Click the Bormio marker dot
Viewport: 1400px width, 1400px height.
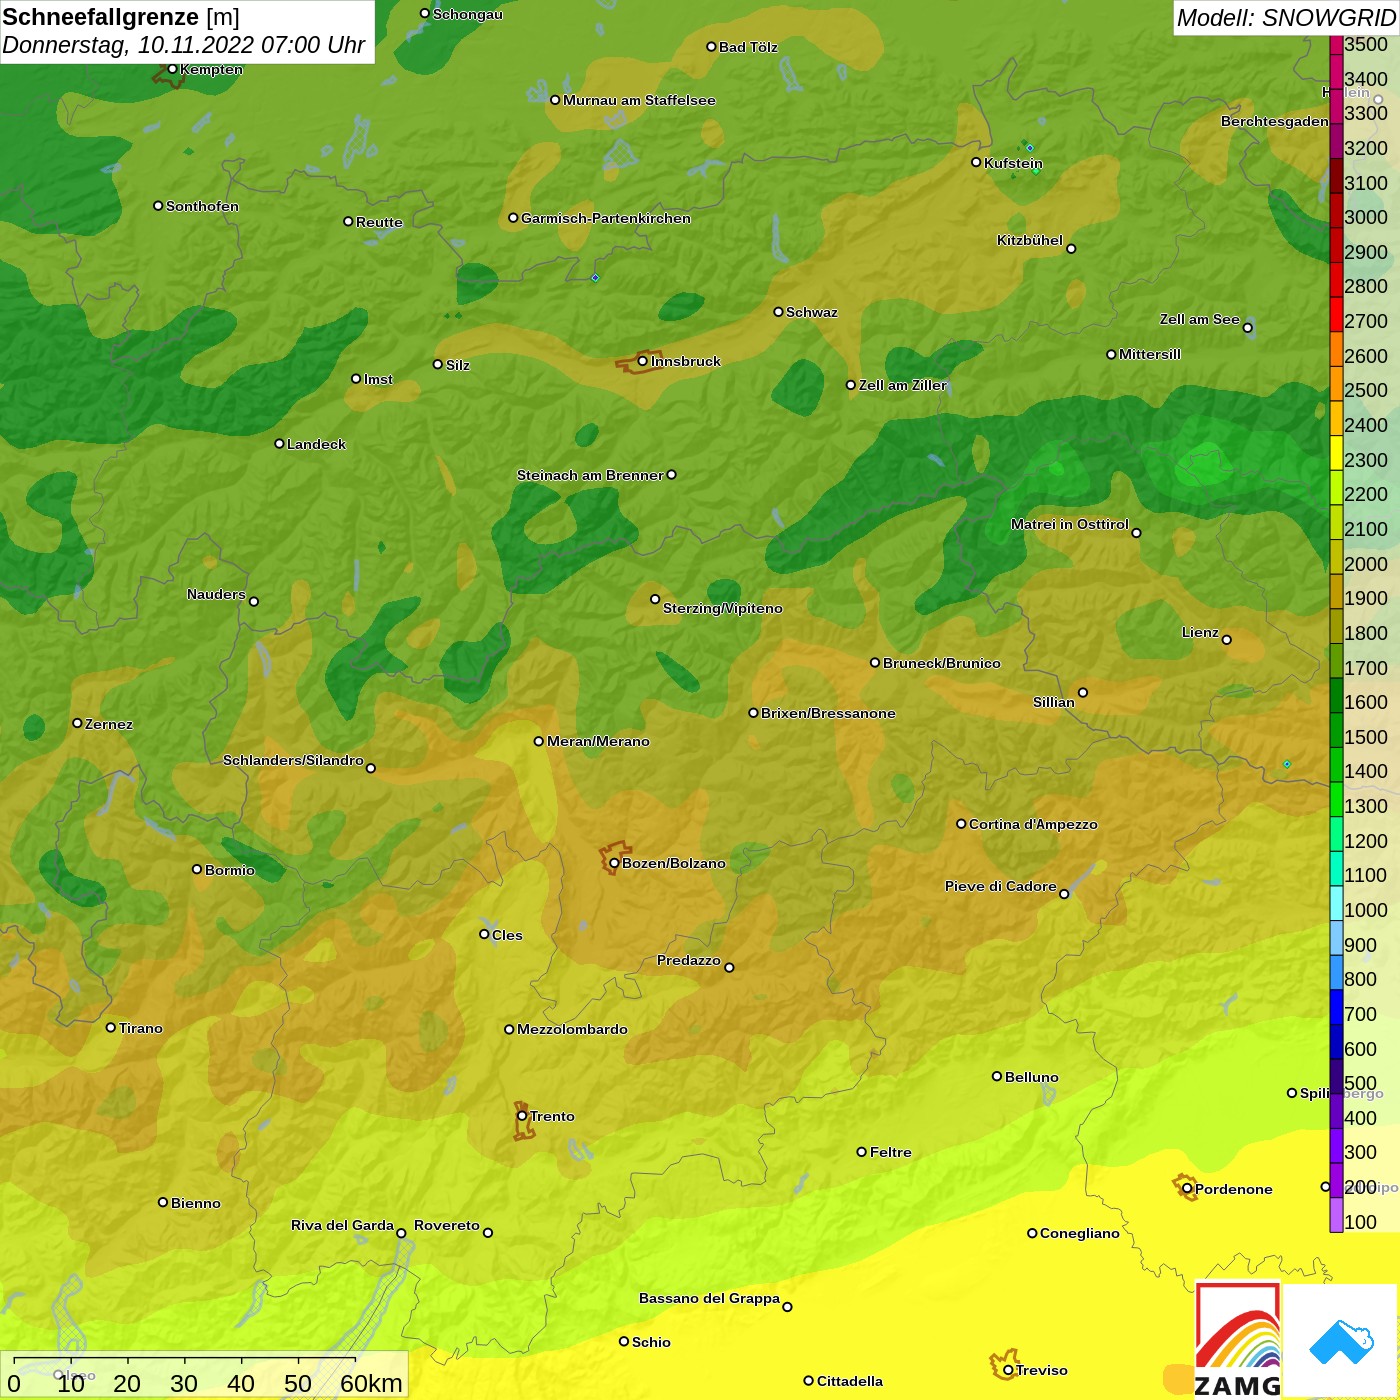pyautogui.click(x=197, y=869)
